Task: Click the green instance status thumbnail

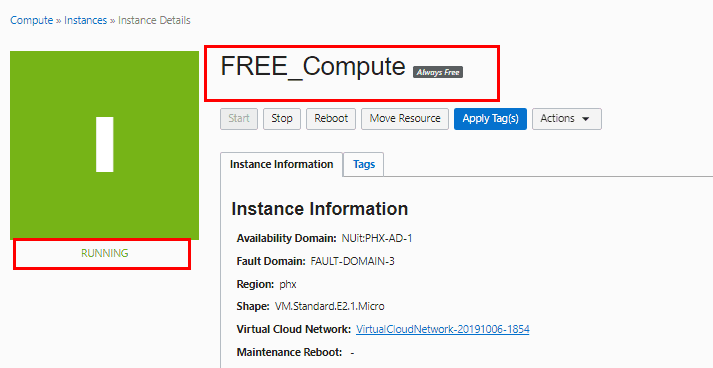Action: pos(105,145)
